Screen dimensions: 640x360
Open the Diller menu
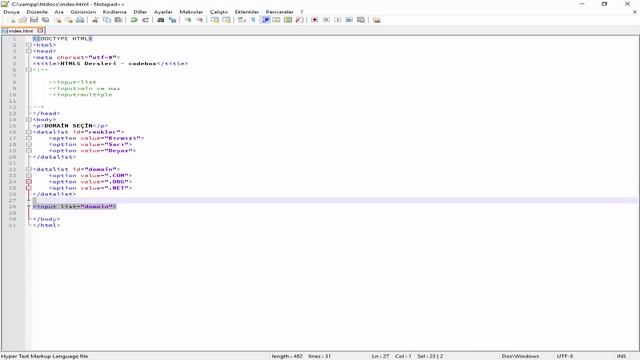tap(140, 12)
